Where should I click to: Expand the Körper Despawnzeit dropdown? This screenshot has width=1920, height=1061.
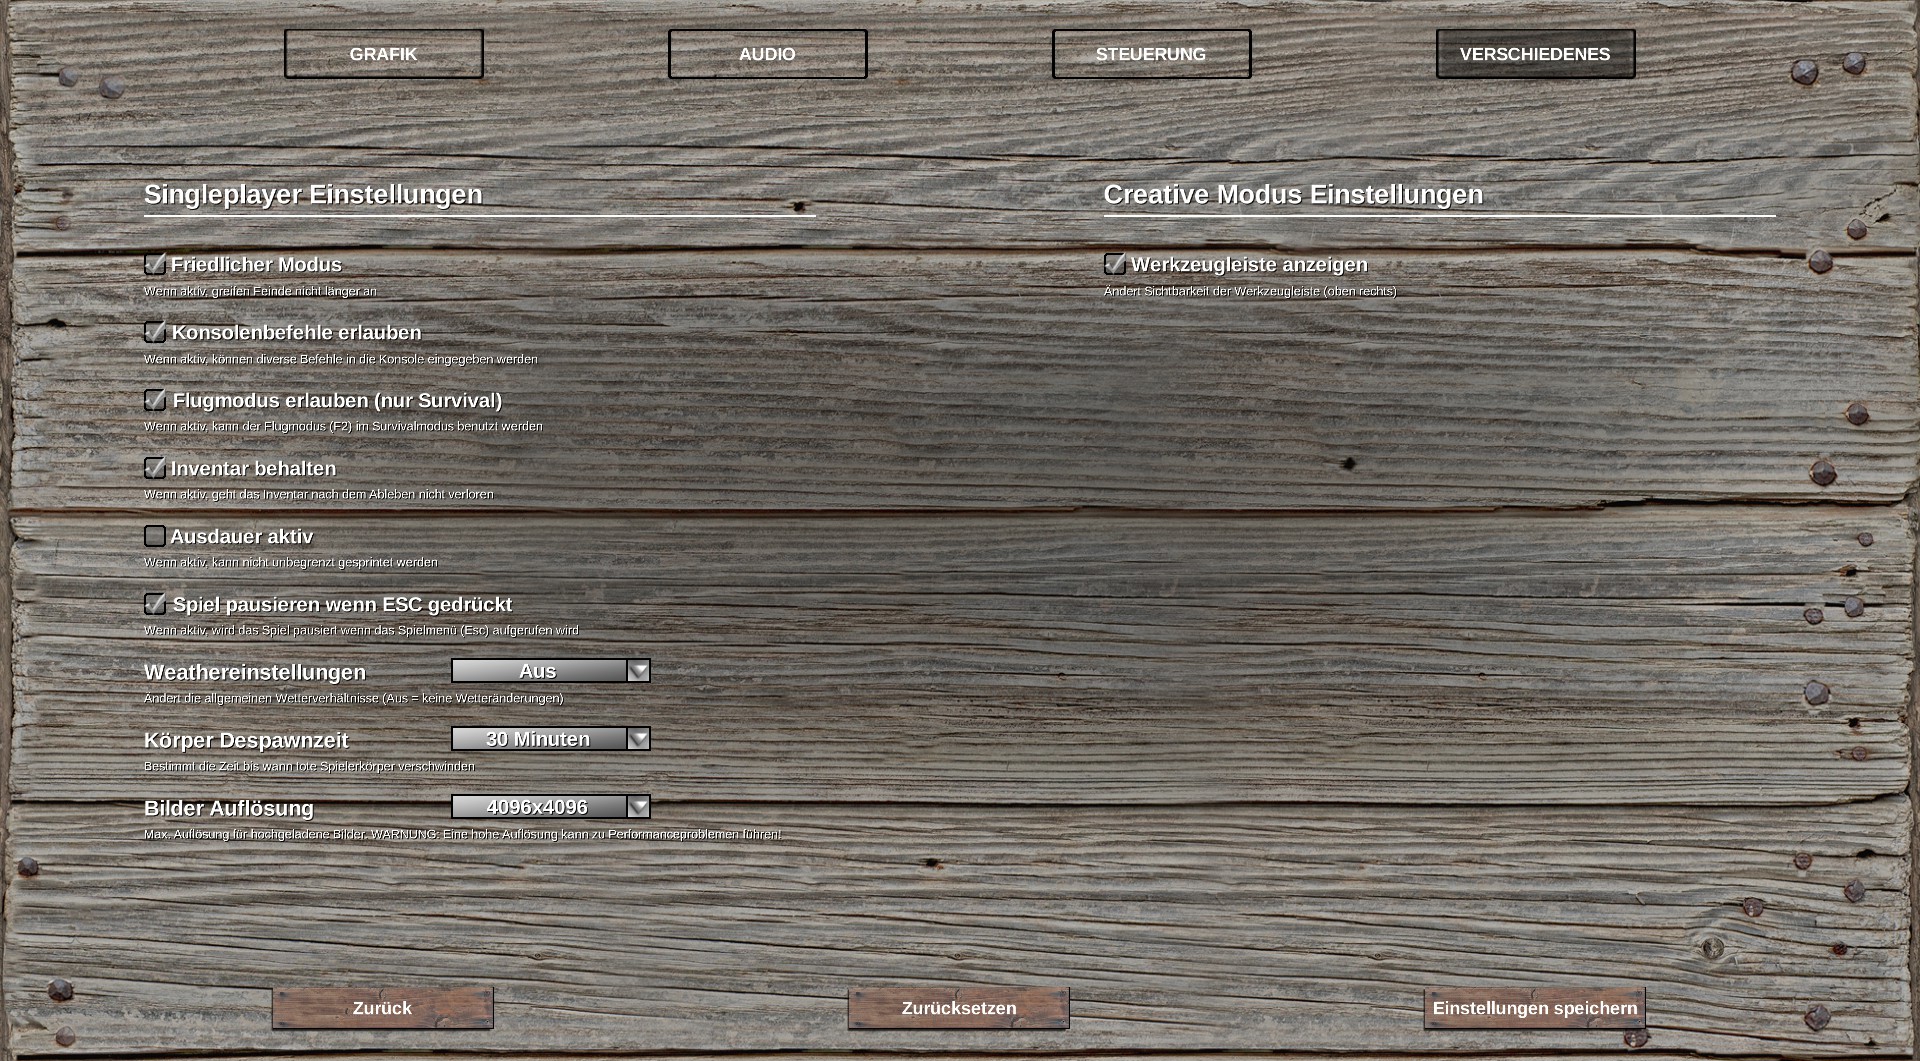[x=538, y=739]
